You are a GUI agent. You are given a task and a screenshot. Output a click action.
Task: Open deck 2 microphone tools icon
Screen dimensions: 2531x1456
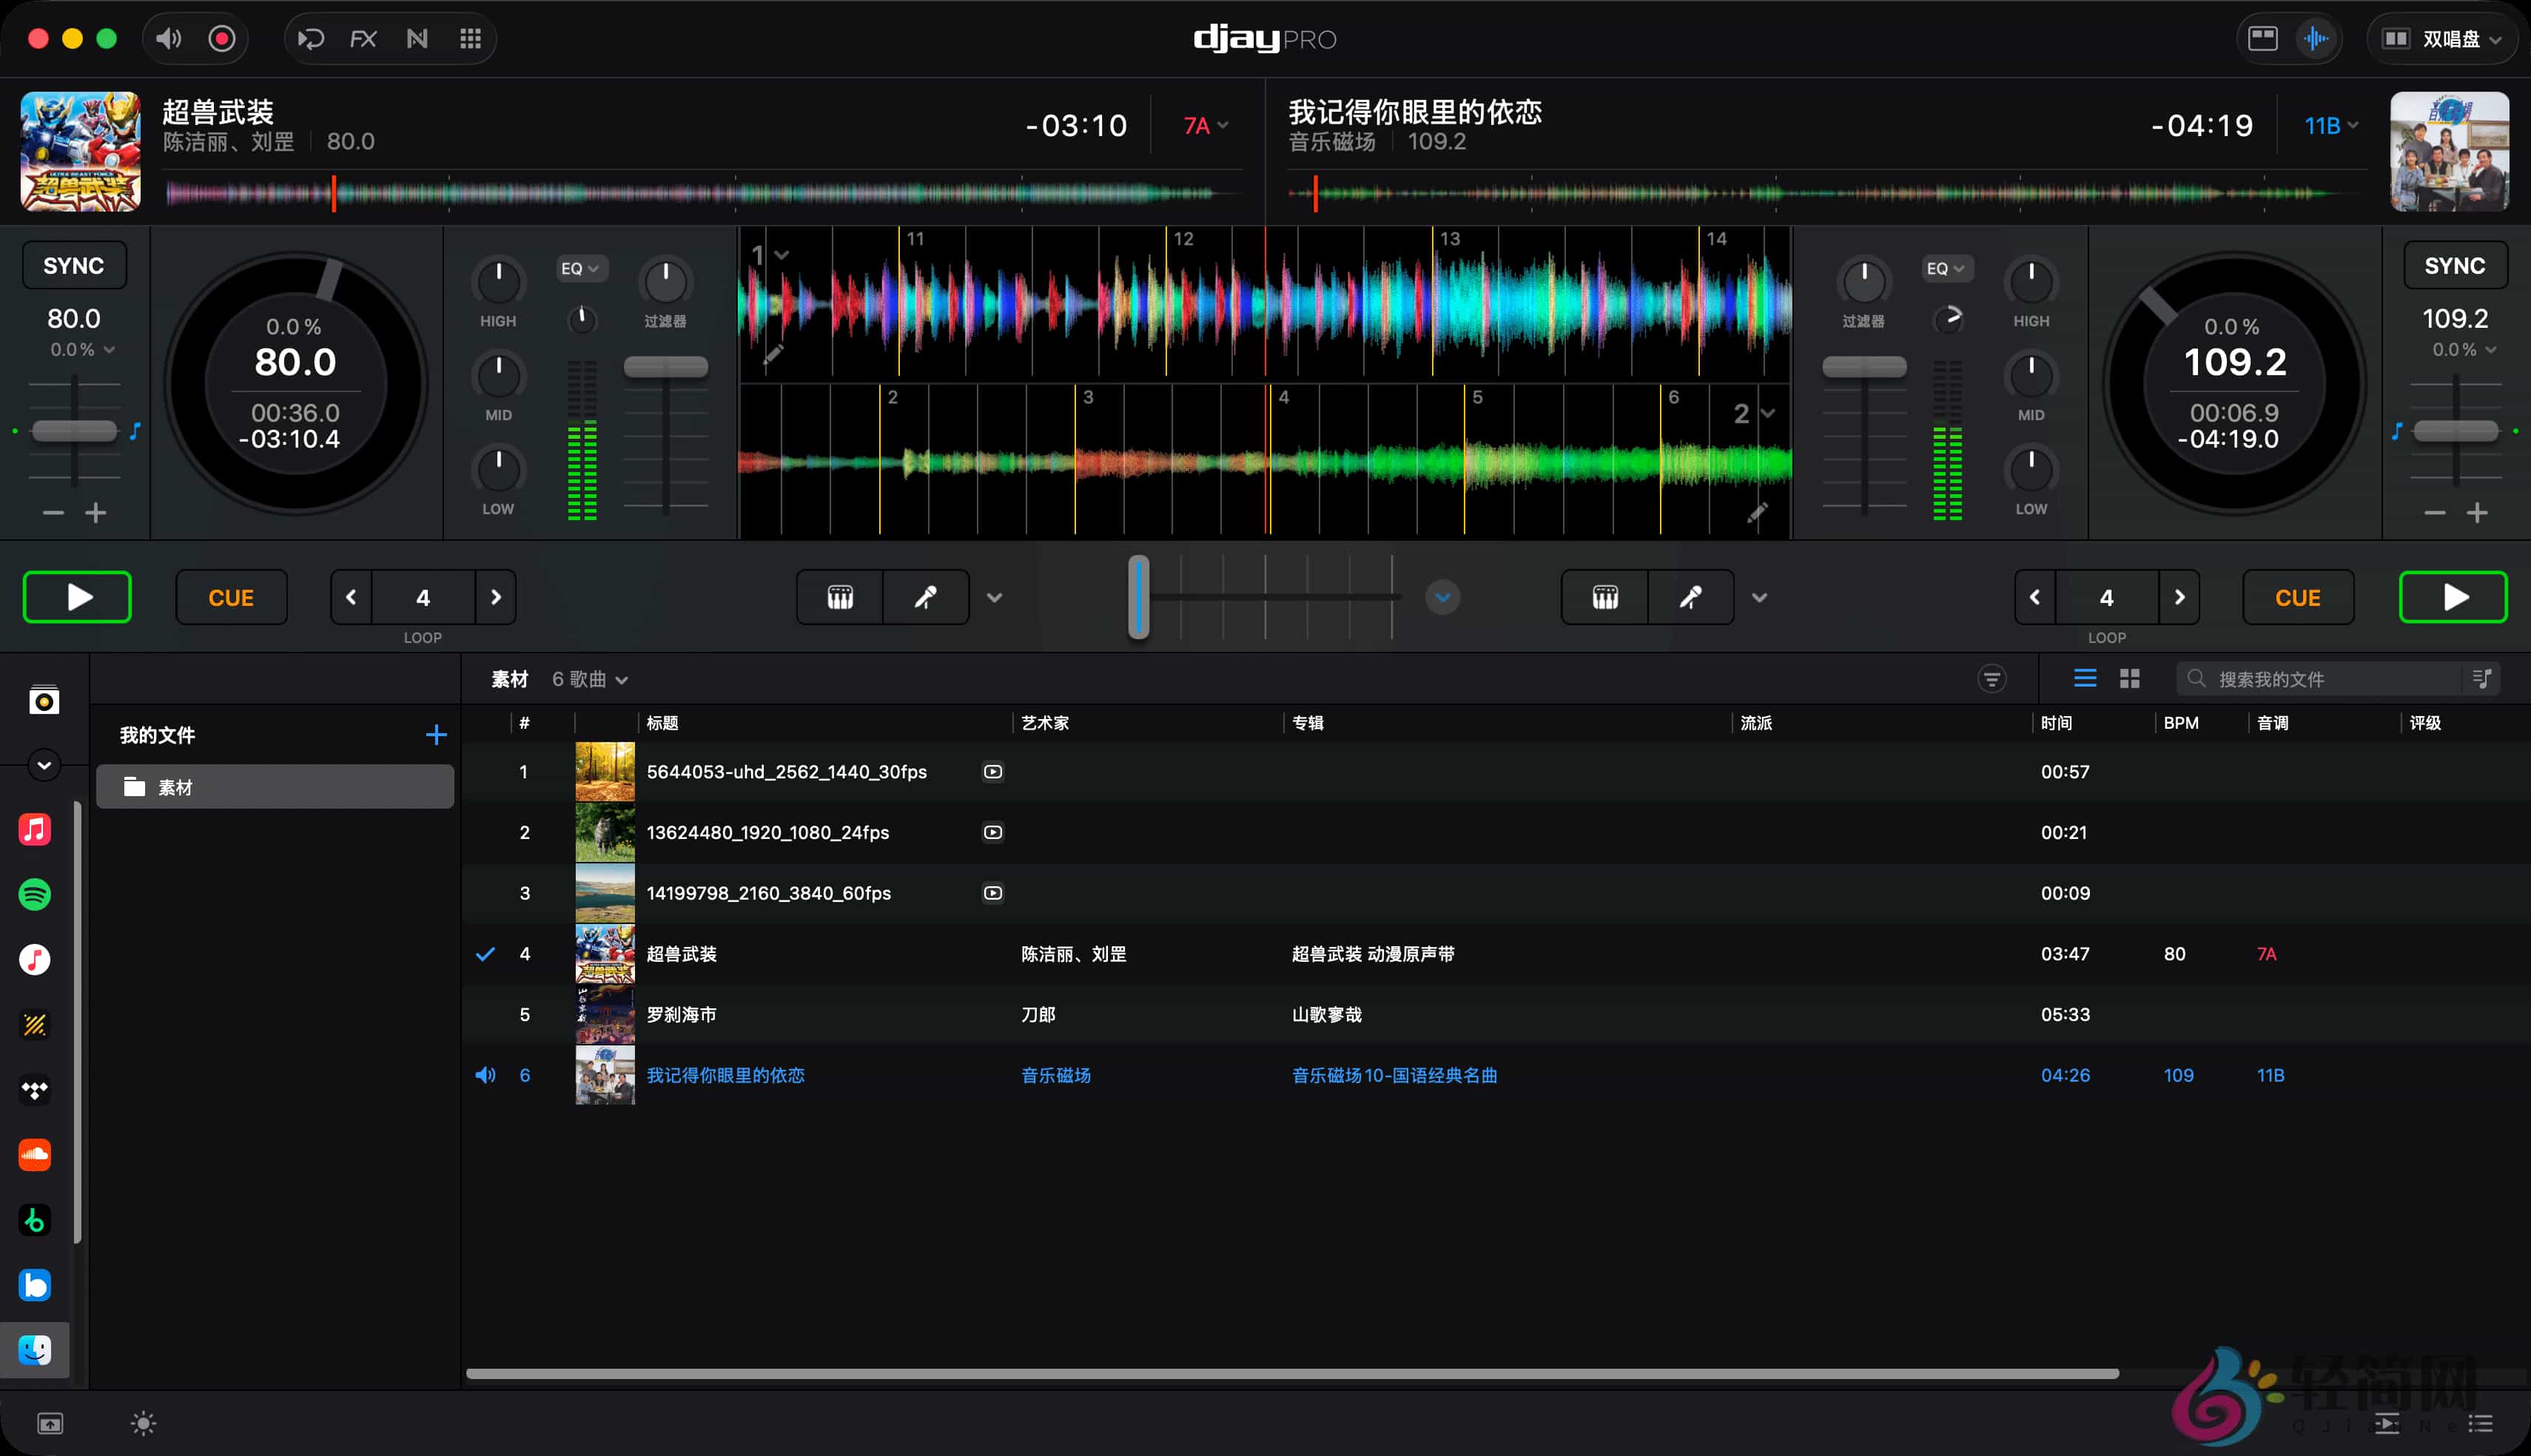click(1691, 597)
